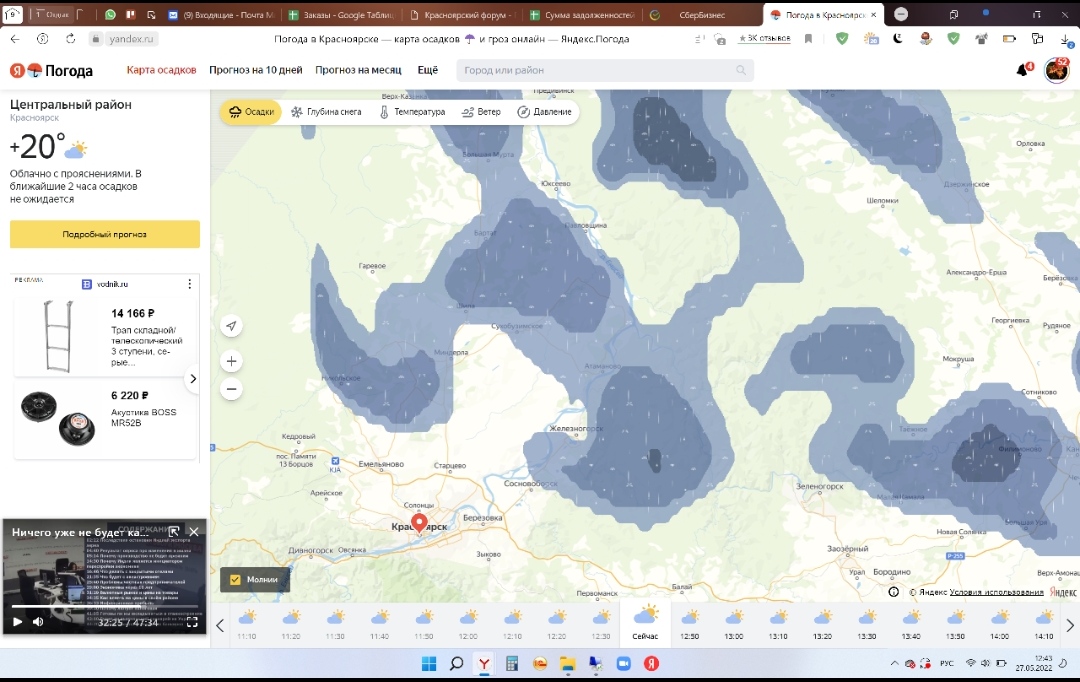Select the 12:00 timeline slot
This screenshot has width=1080, height=682.
(468, 623)
